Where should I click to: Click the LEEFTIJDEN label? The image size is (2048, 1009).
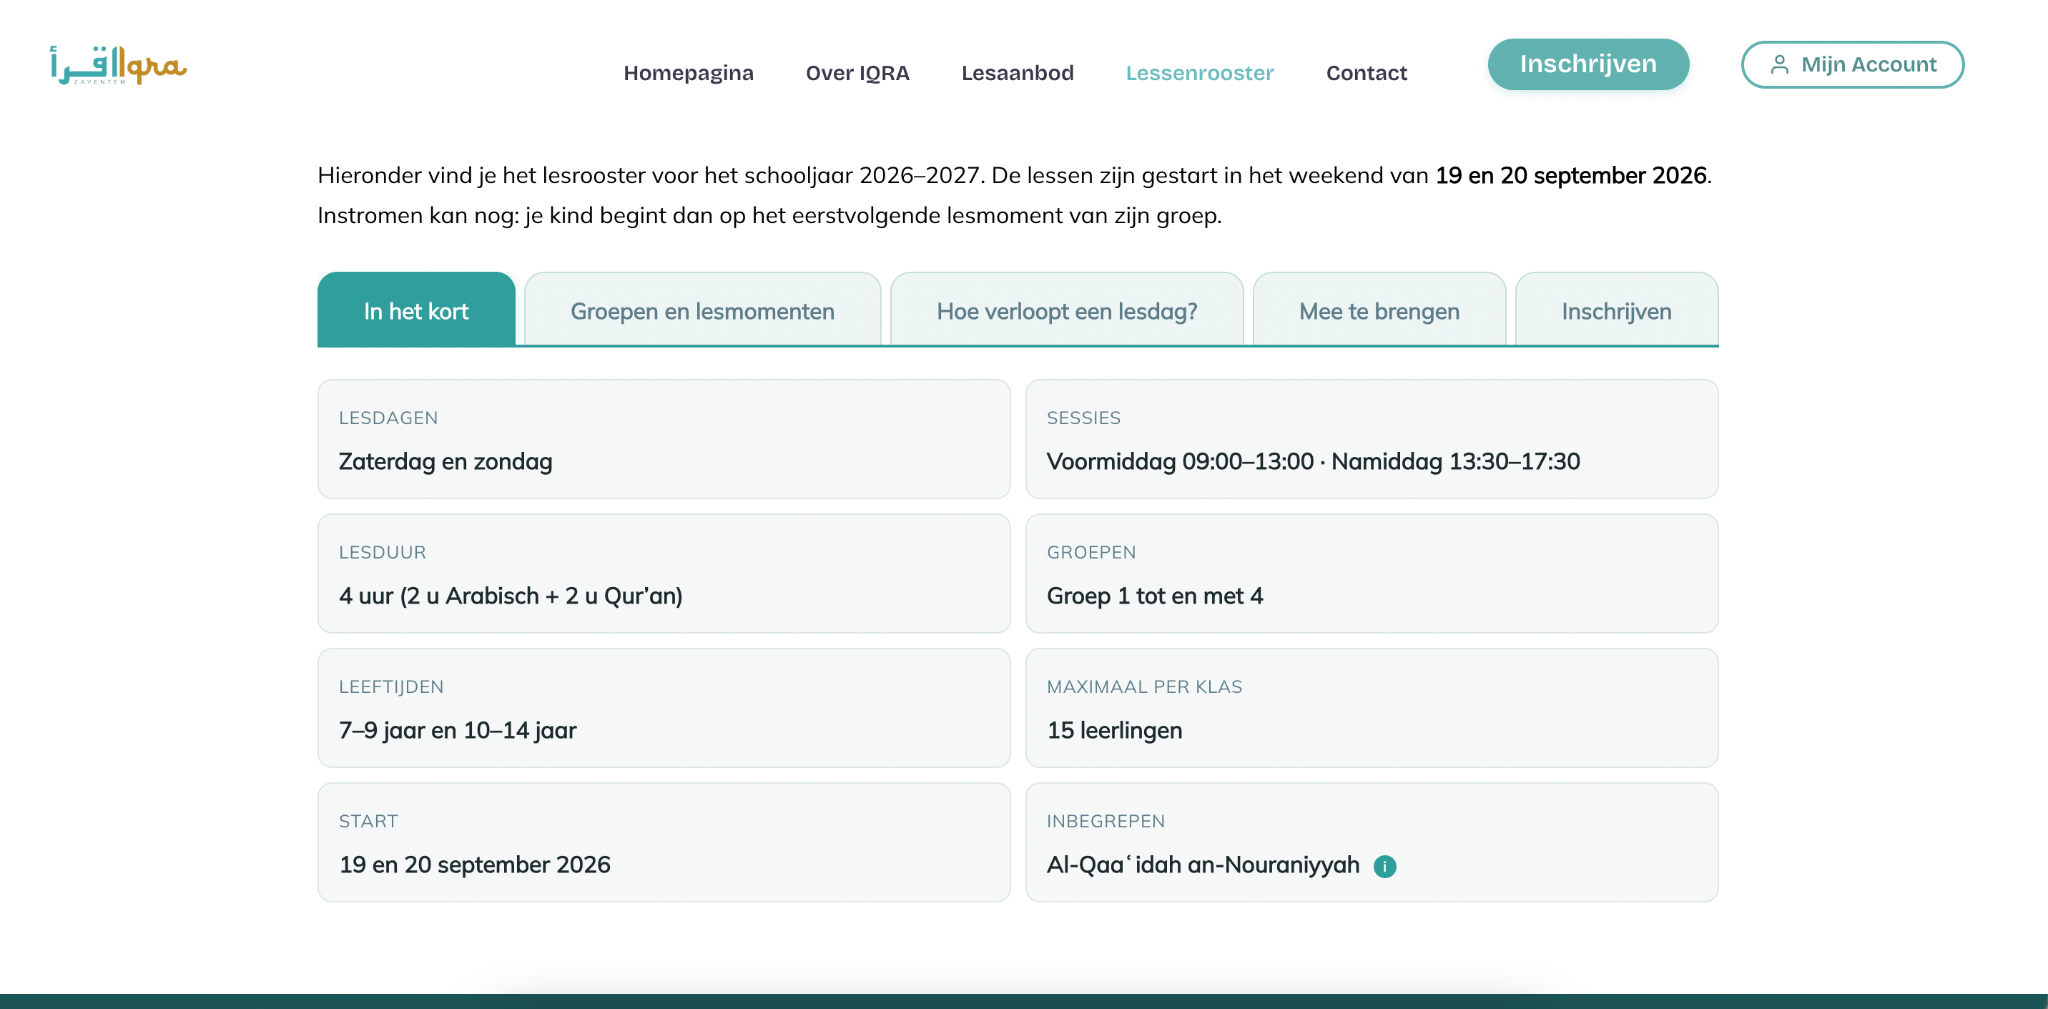[391, 687]
